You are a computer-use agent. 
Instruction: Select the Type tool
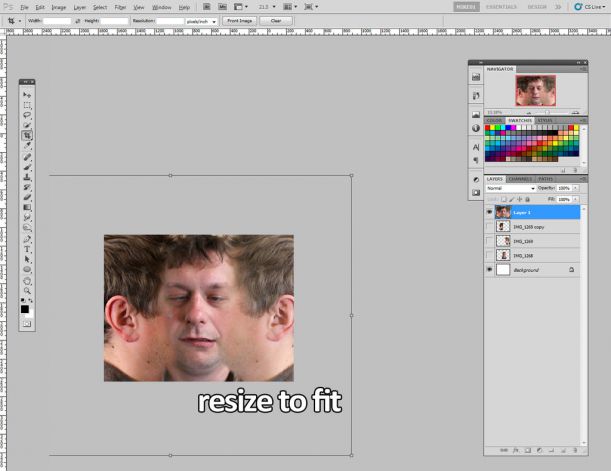click(27, 249)
